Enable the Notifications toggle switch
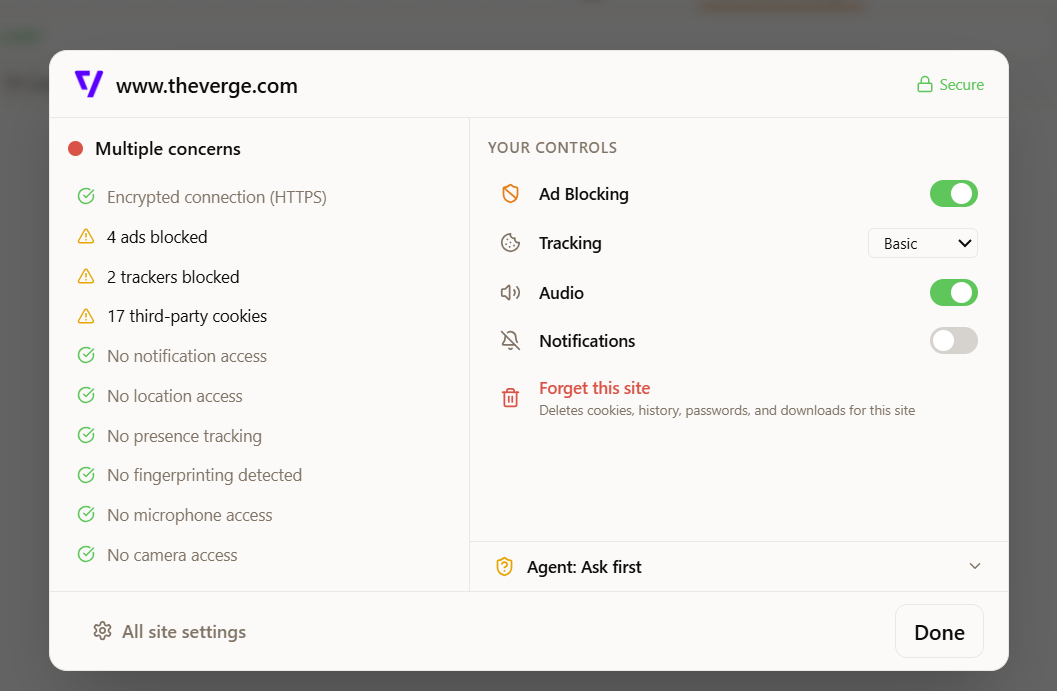This screenshot has height=691, width=1057. (x=954, y=340)
